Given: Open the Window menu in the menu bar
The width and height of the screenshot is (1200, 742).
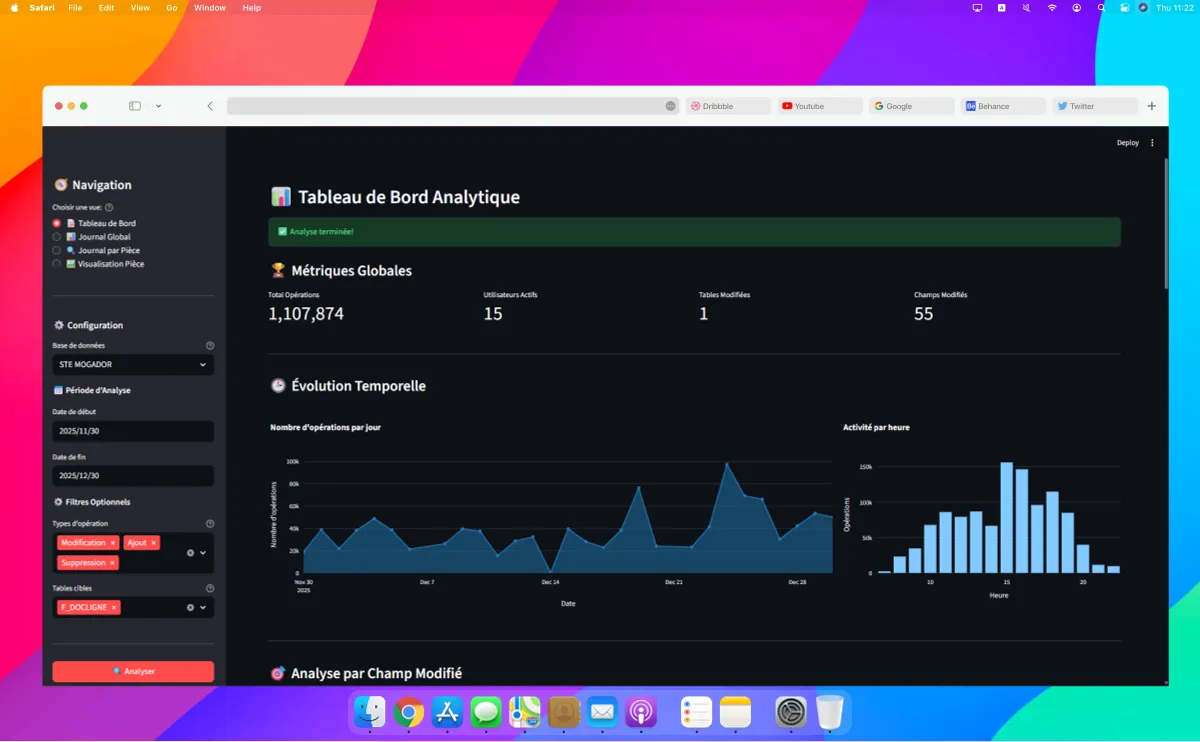Looking at the screenshot, I should click(209, 7).
